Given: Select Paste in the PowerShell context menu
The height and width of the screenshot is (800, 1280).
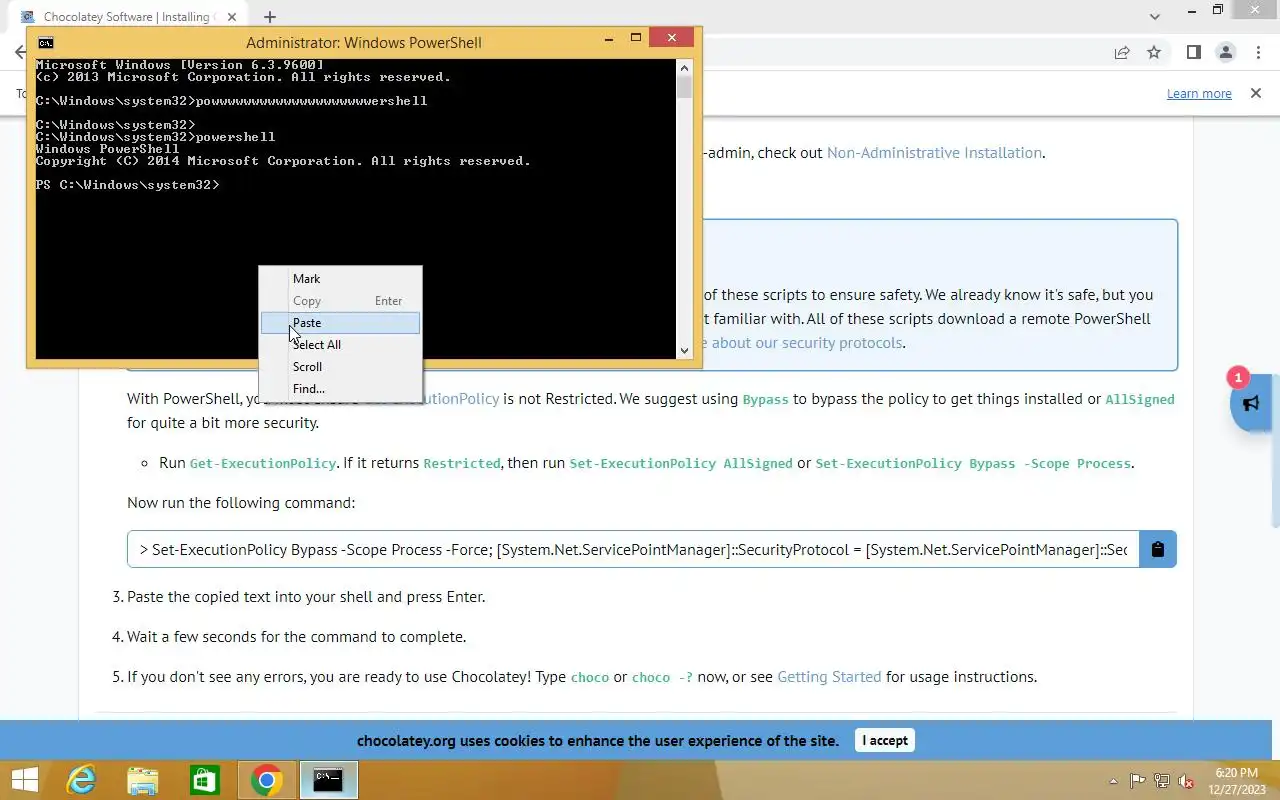Looking at the screenshot, I should tap(340, 322).
